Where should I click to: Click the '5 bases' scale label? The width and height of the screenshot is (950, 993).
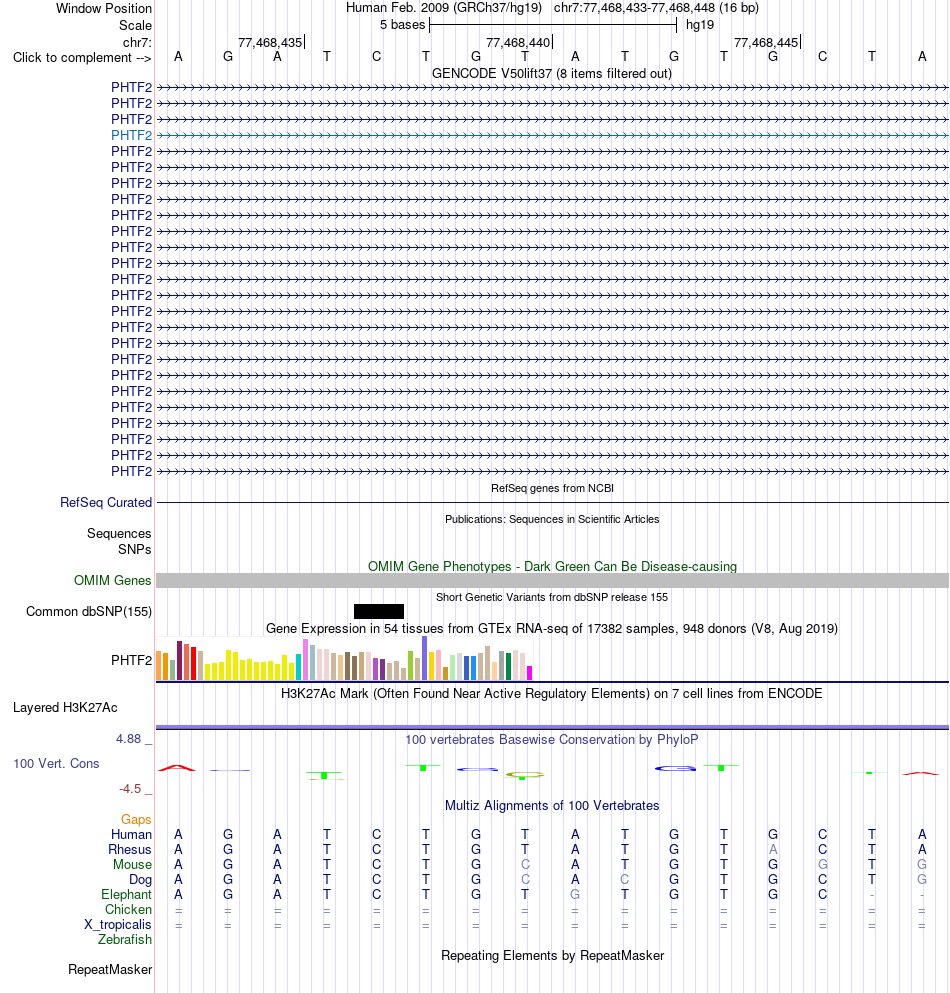coord(402,25)
